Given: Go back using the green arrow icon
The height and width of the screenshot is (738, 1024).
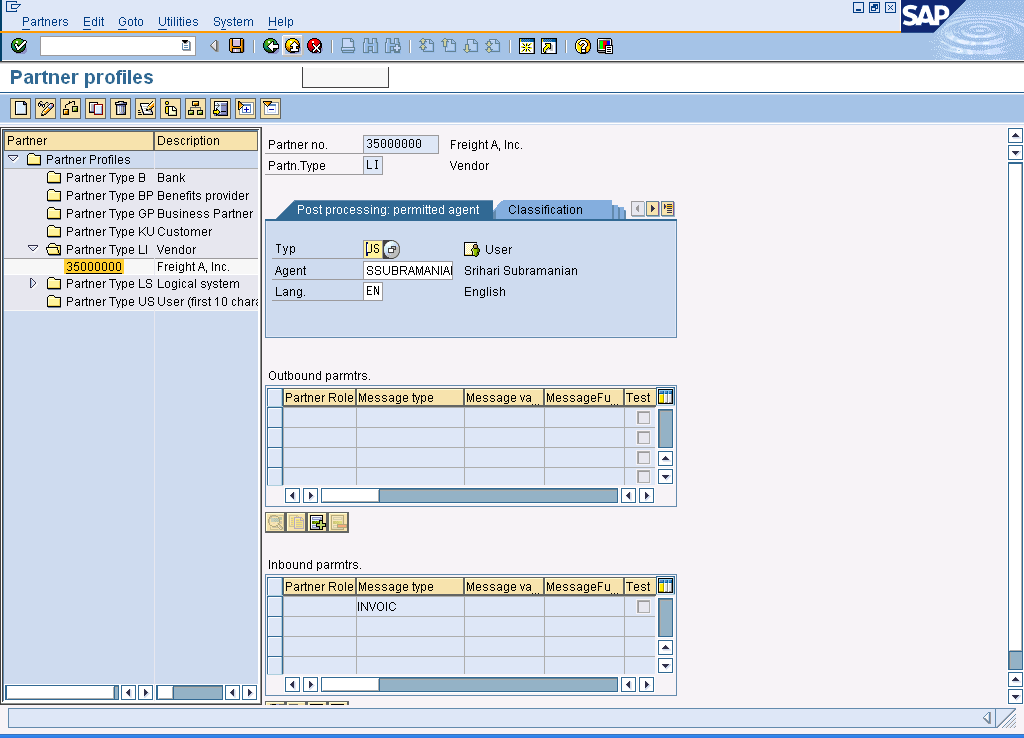Looking at the screenshot, I should pos(270,46).
